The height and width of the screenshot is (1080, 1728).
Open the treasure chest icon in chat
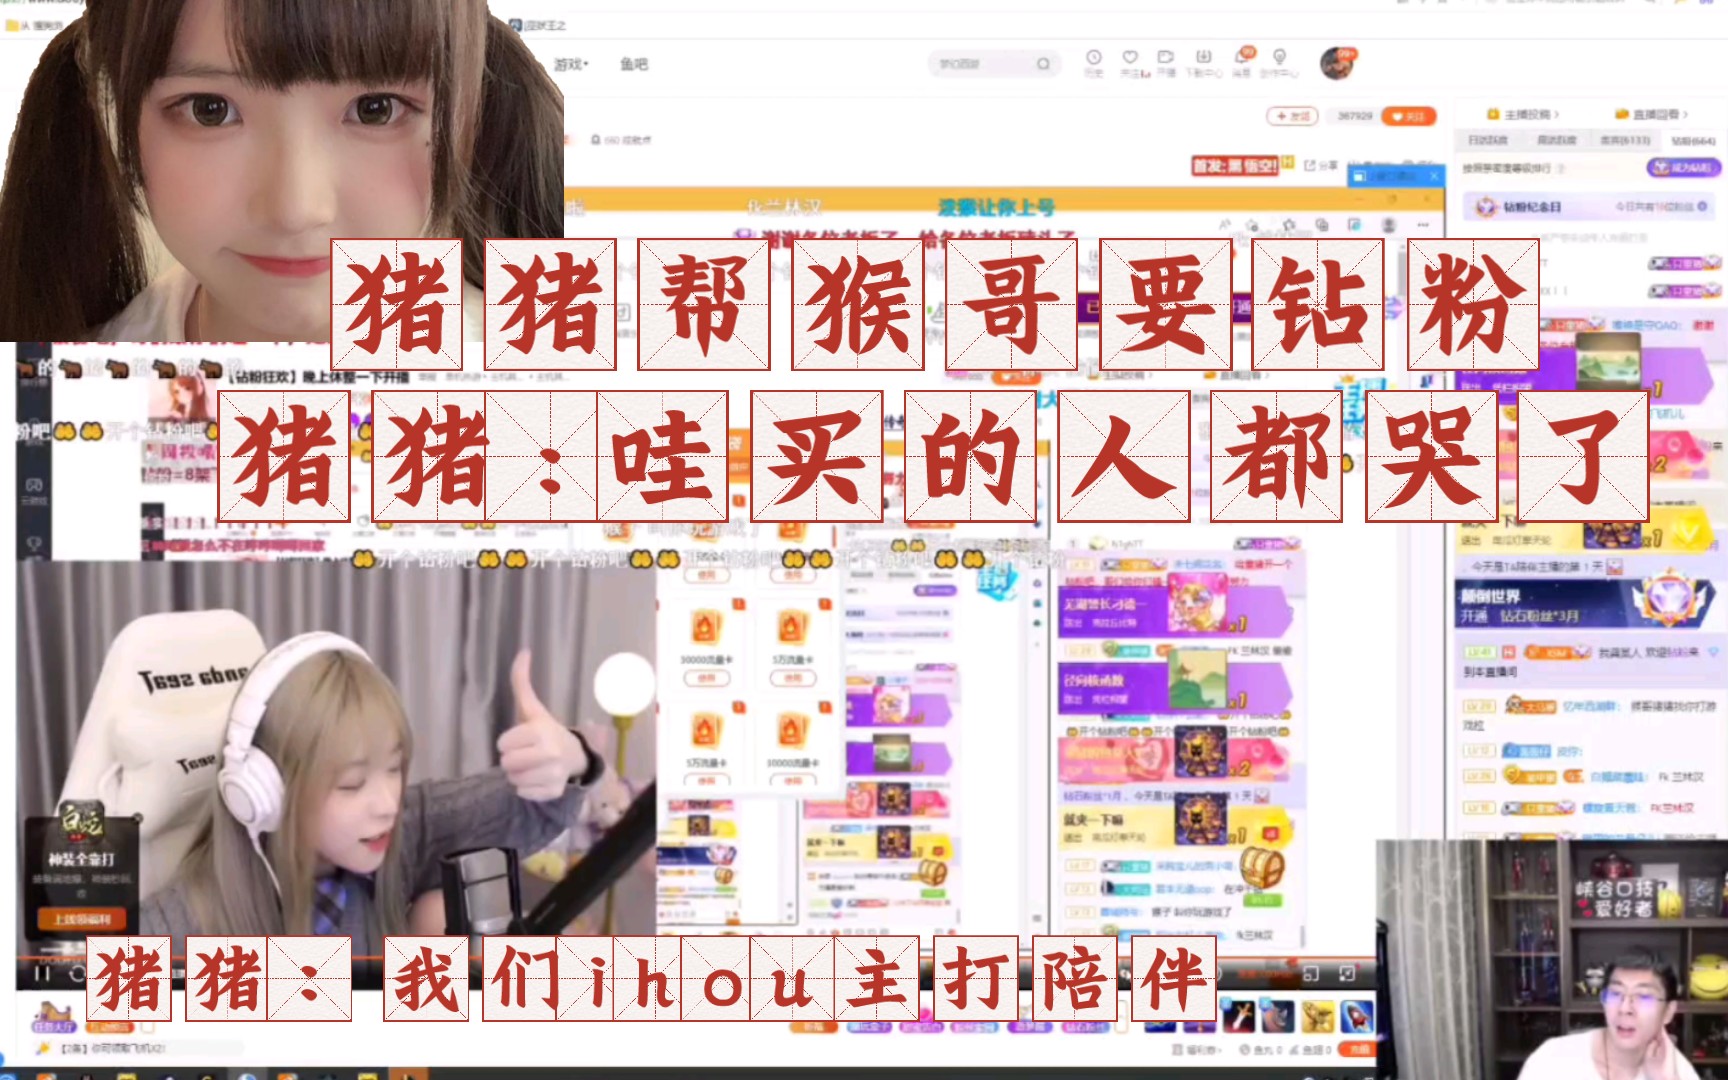pos(1262,869)
